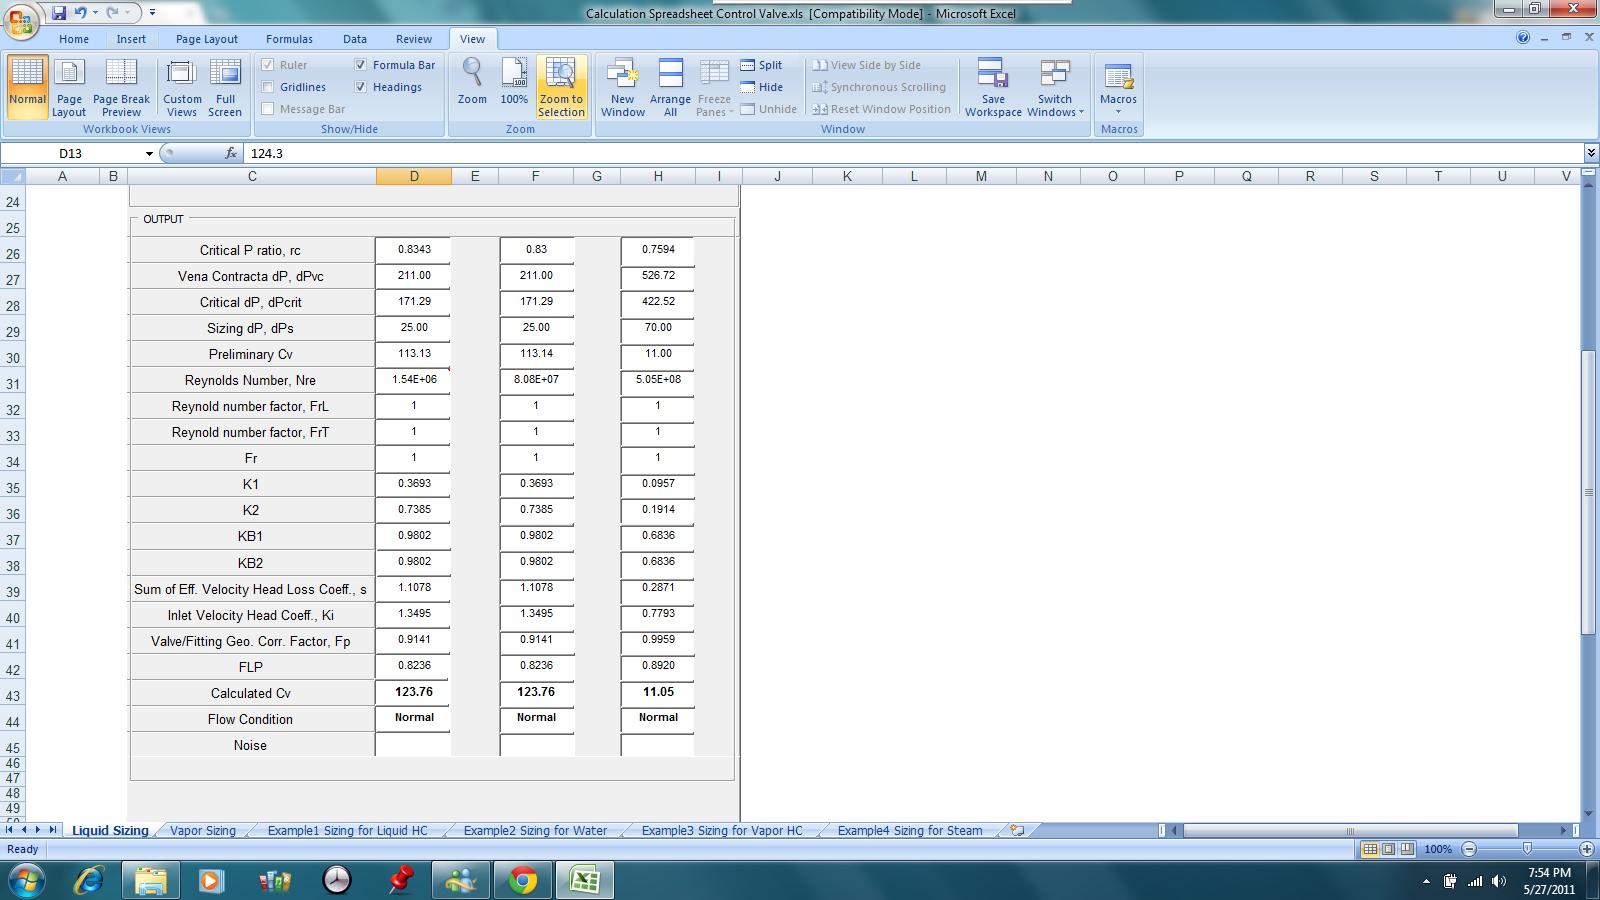Open Example4 Sizing for Steam sheet
This screenshot has height=900, width=1600.
(x=909, y=830)
